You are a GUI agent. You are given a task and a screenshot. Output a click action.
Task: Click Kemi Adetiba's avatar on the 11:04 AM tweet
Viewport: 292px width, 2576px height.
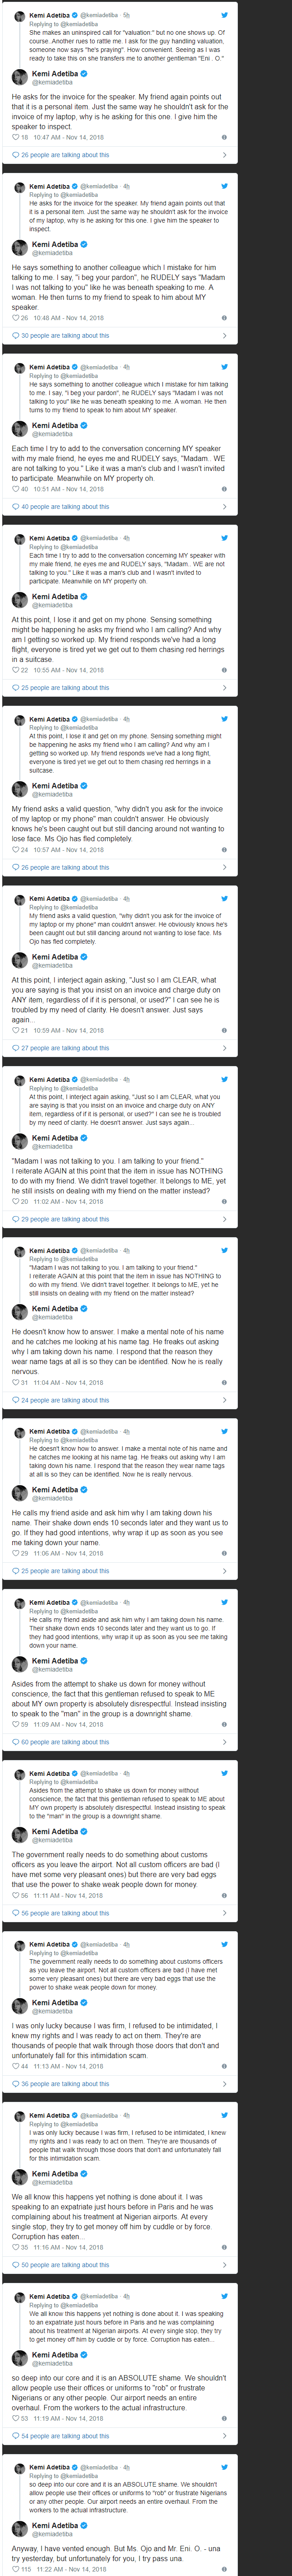[x=19, y=1312]
